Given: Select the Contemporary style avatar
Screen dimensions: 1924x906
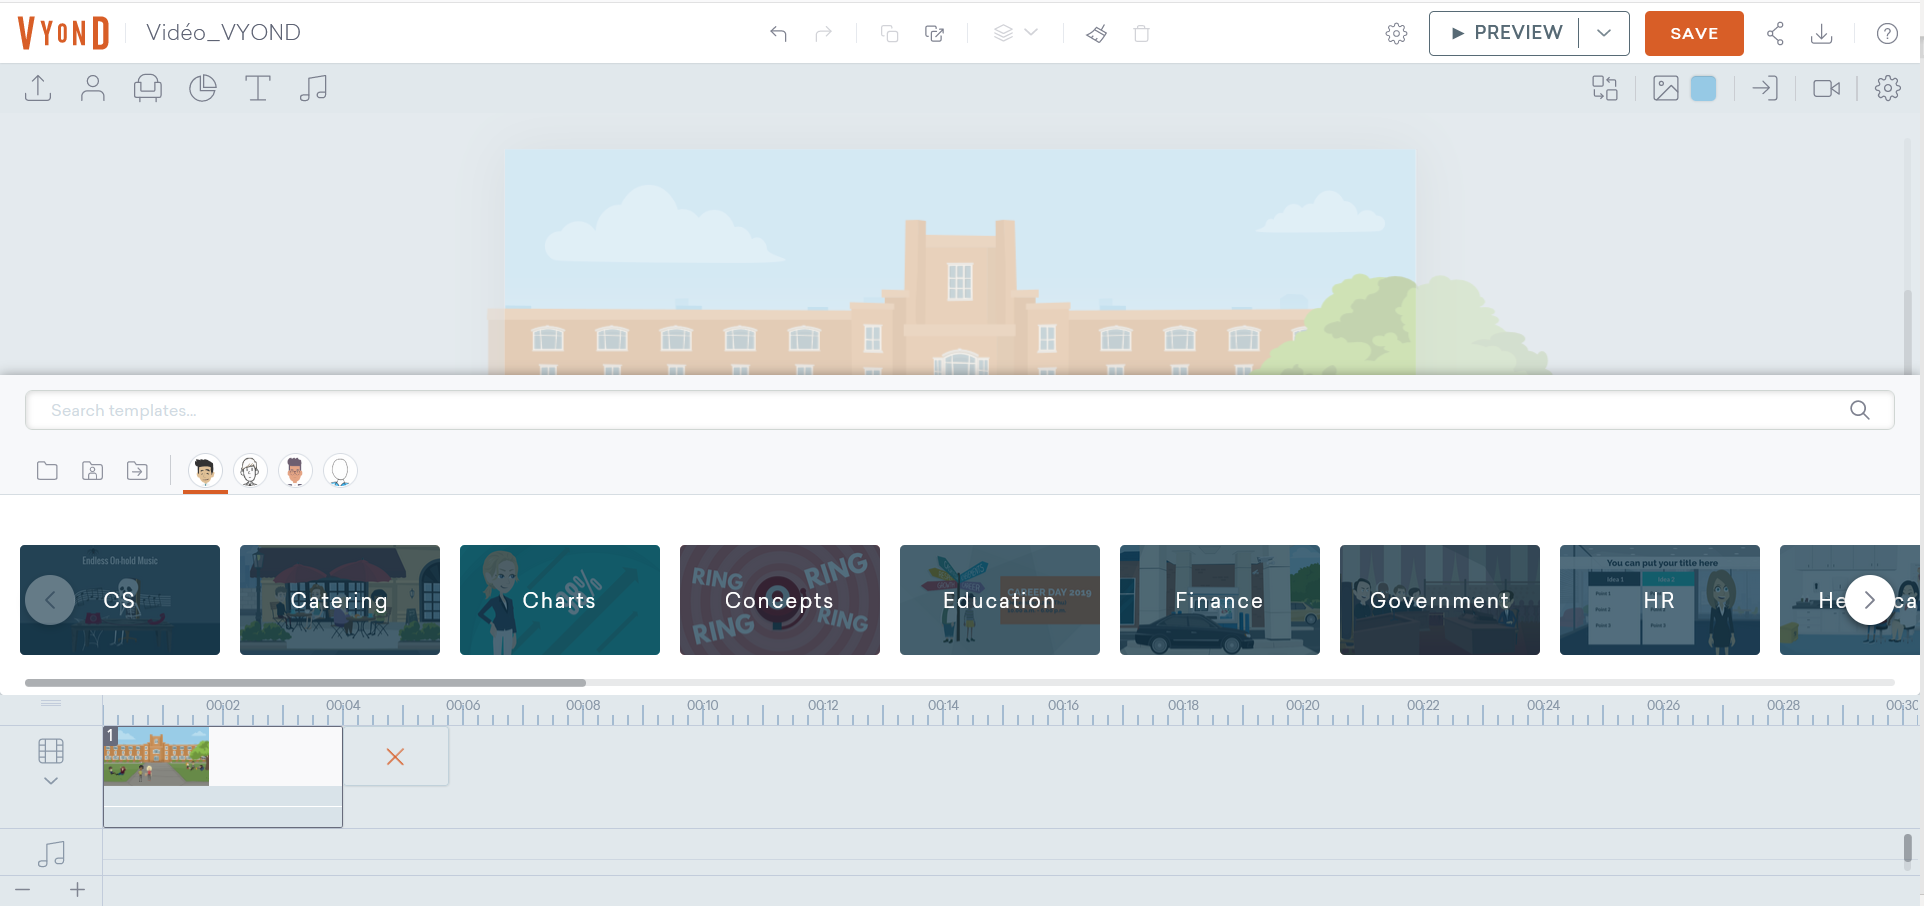Looking at the screenshot, I should pos(295,470).
